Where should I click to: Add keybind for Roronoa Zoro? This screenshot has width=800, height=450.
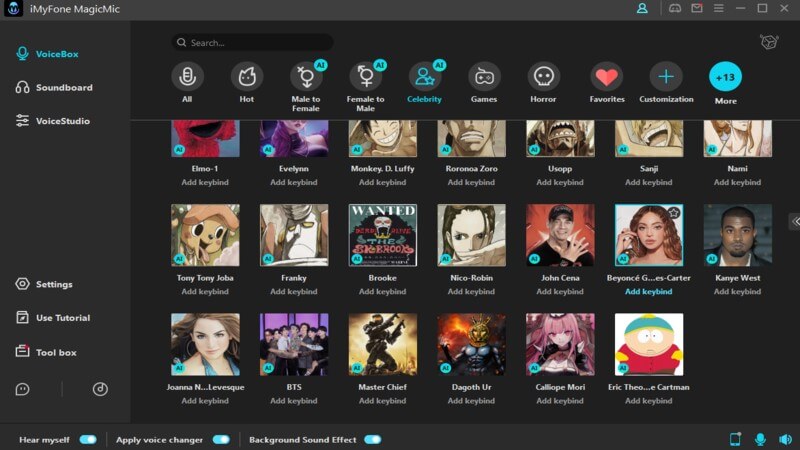coord(471,182)
